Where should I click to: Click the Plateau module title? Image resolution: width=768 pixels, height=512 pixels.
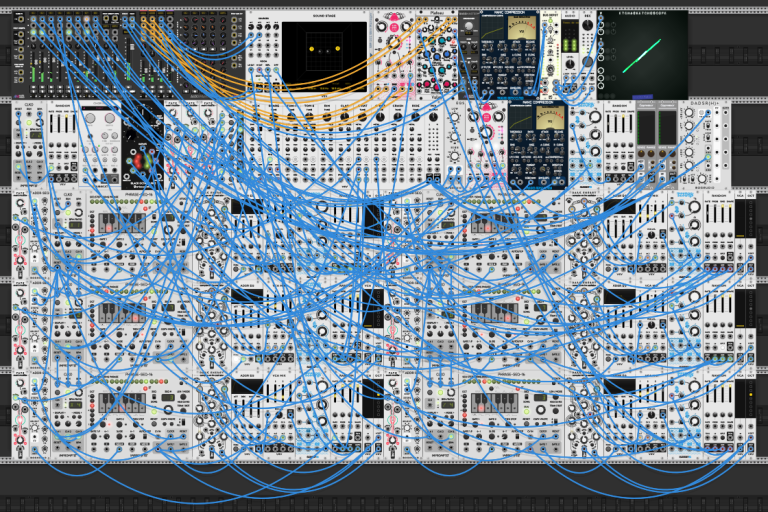click(437, 14)
